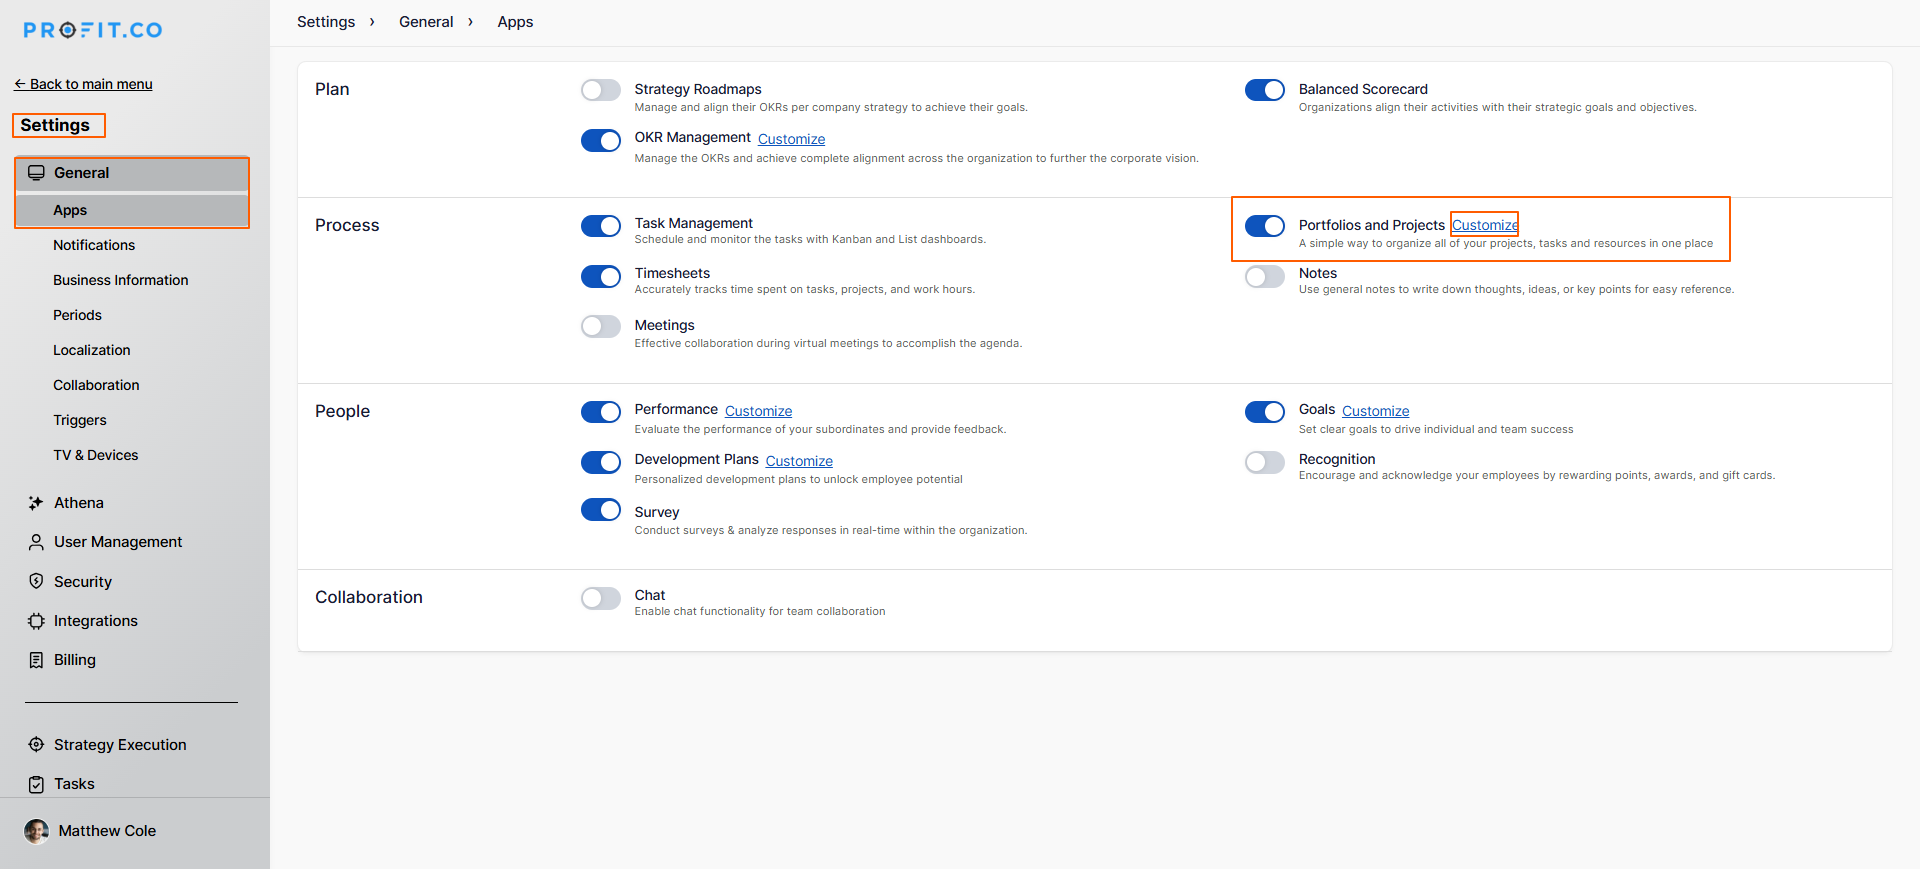Click the Tasks clipboard icon
Screen dimensions: 1920x869
coord(36,784)
